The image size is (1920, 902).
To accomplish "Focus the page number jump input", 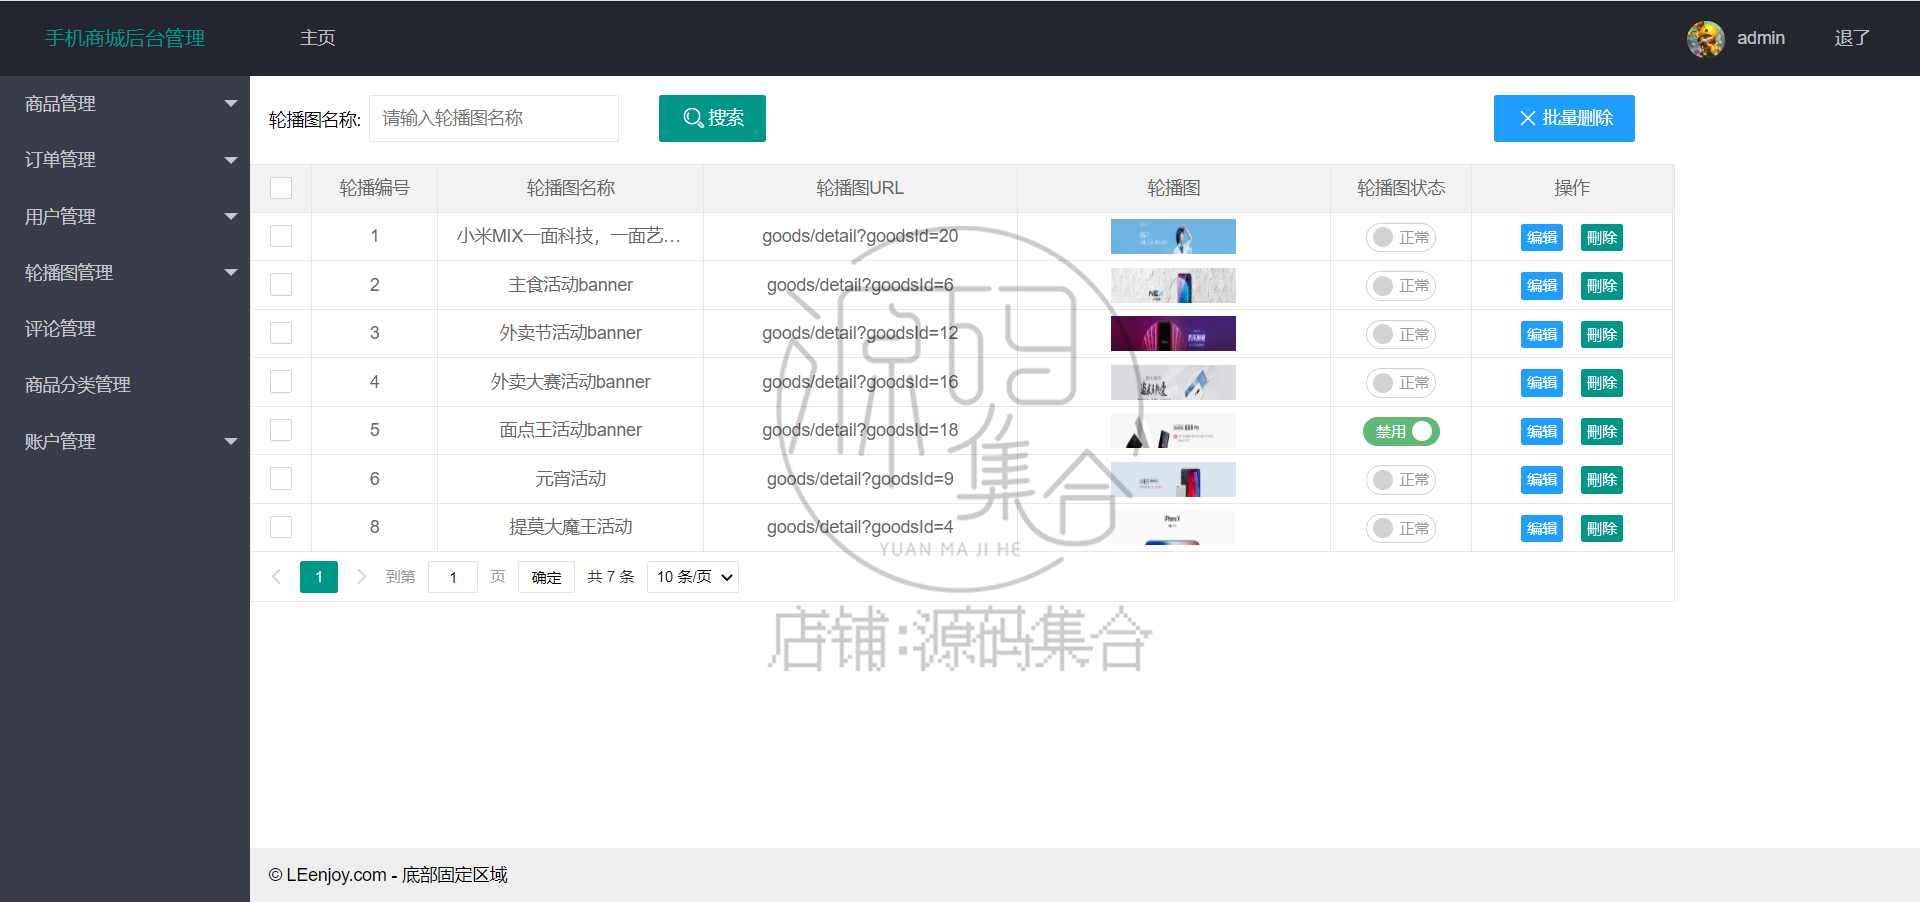I will (x=453, y=577).
